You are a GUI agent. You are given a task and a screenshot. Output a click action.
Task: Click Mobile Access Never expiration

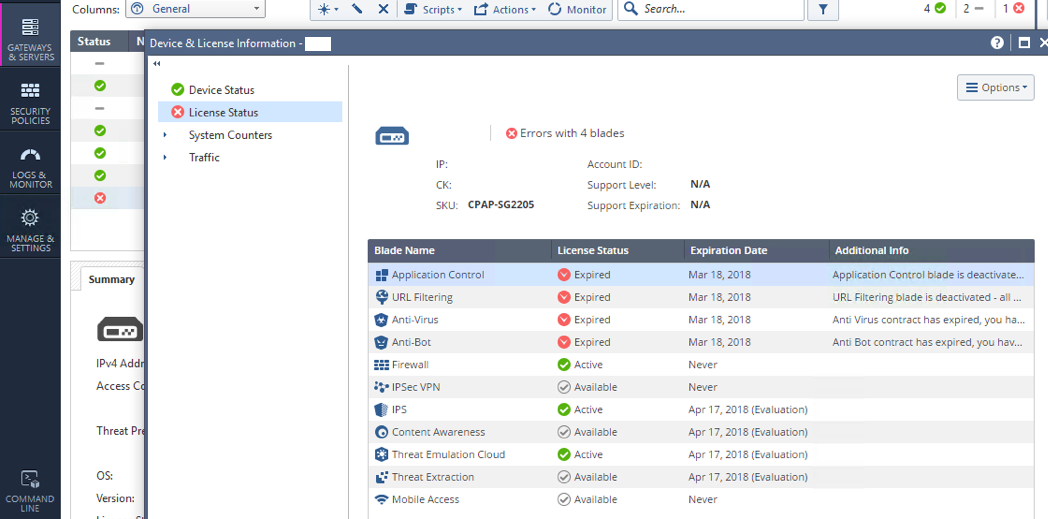(703, 500)
